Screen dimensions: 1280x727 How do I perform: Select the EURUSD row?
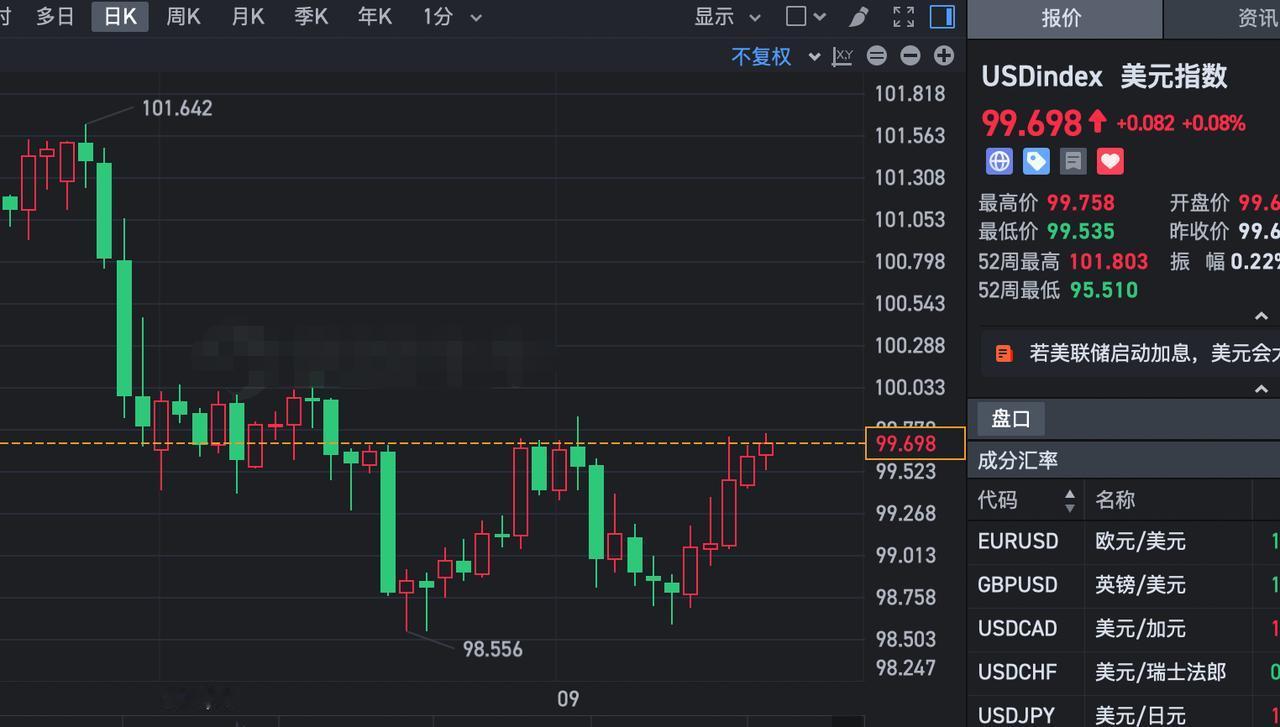pyautogui.click(x=1124, y=541)
